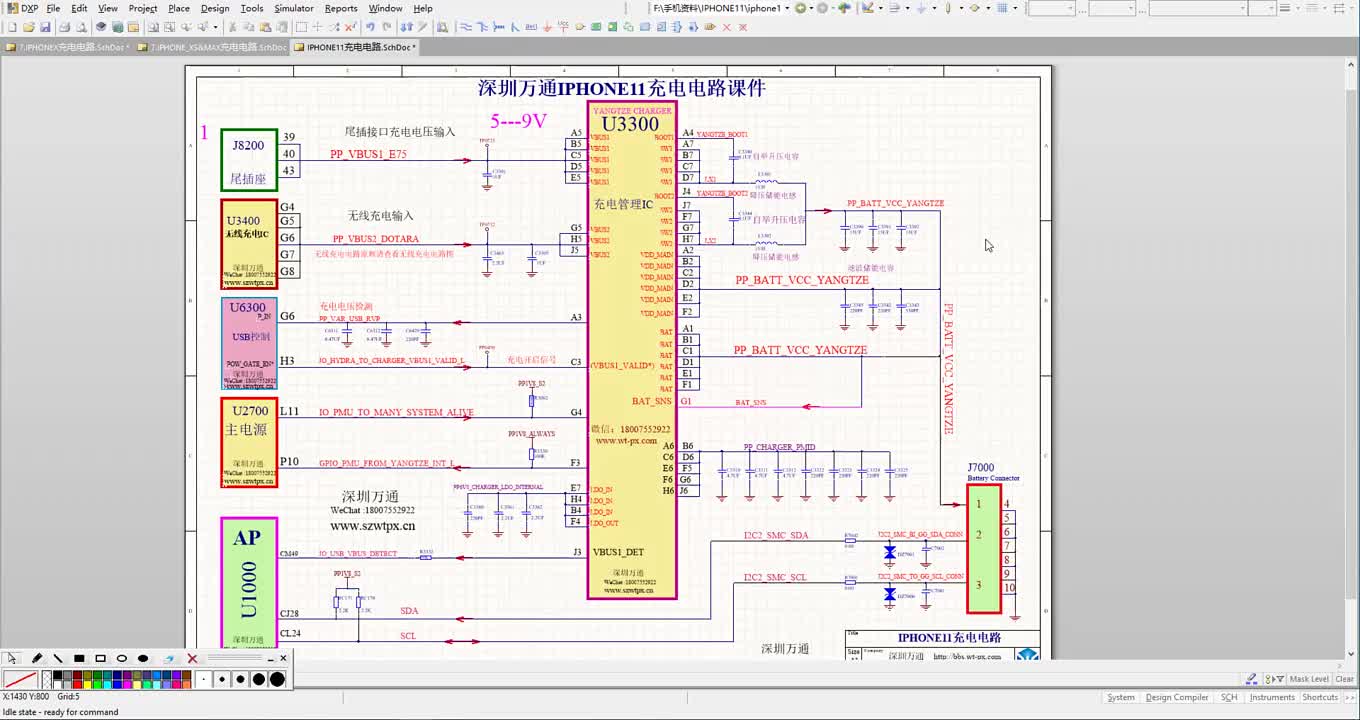Switch to 7.IPHONE_XS&MAX充电电路.SchDoc tab

point(212,47)
